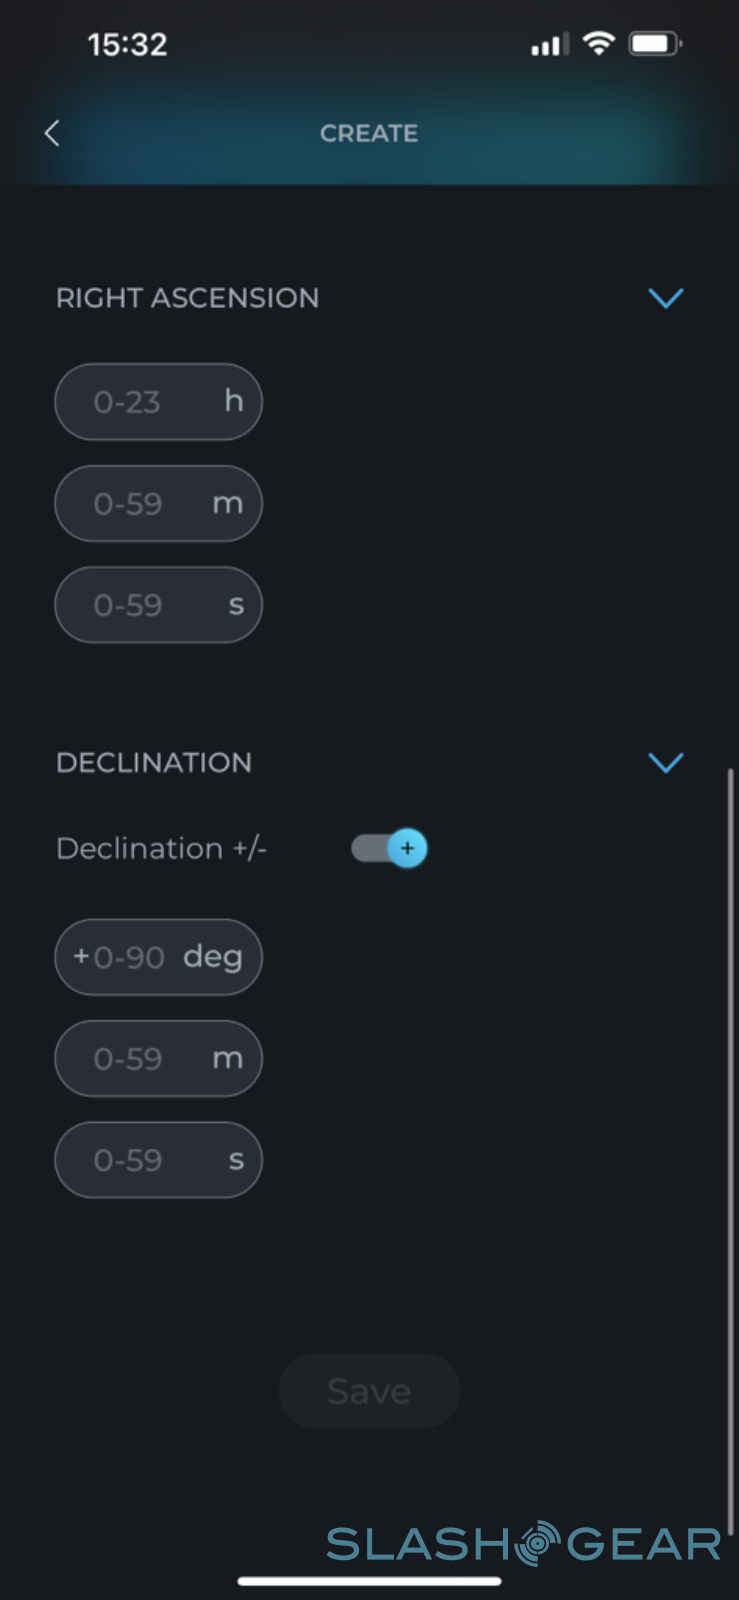Tap the cellular signal bars icon
This screenshot has height=1600, width=739.
(x=549, y=45)
